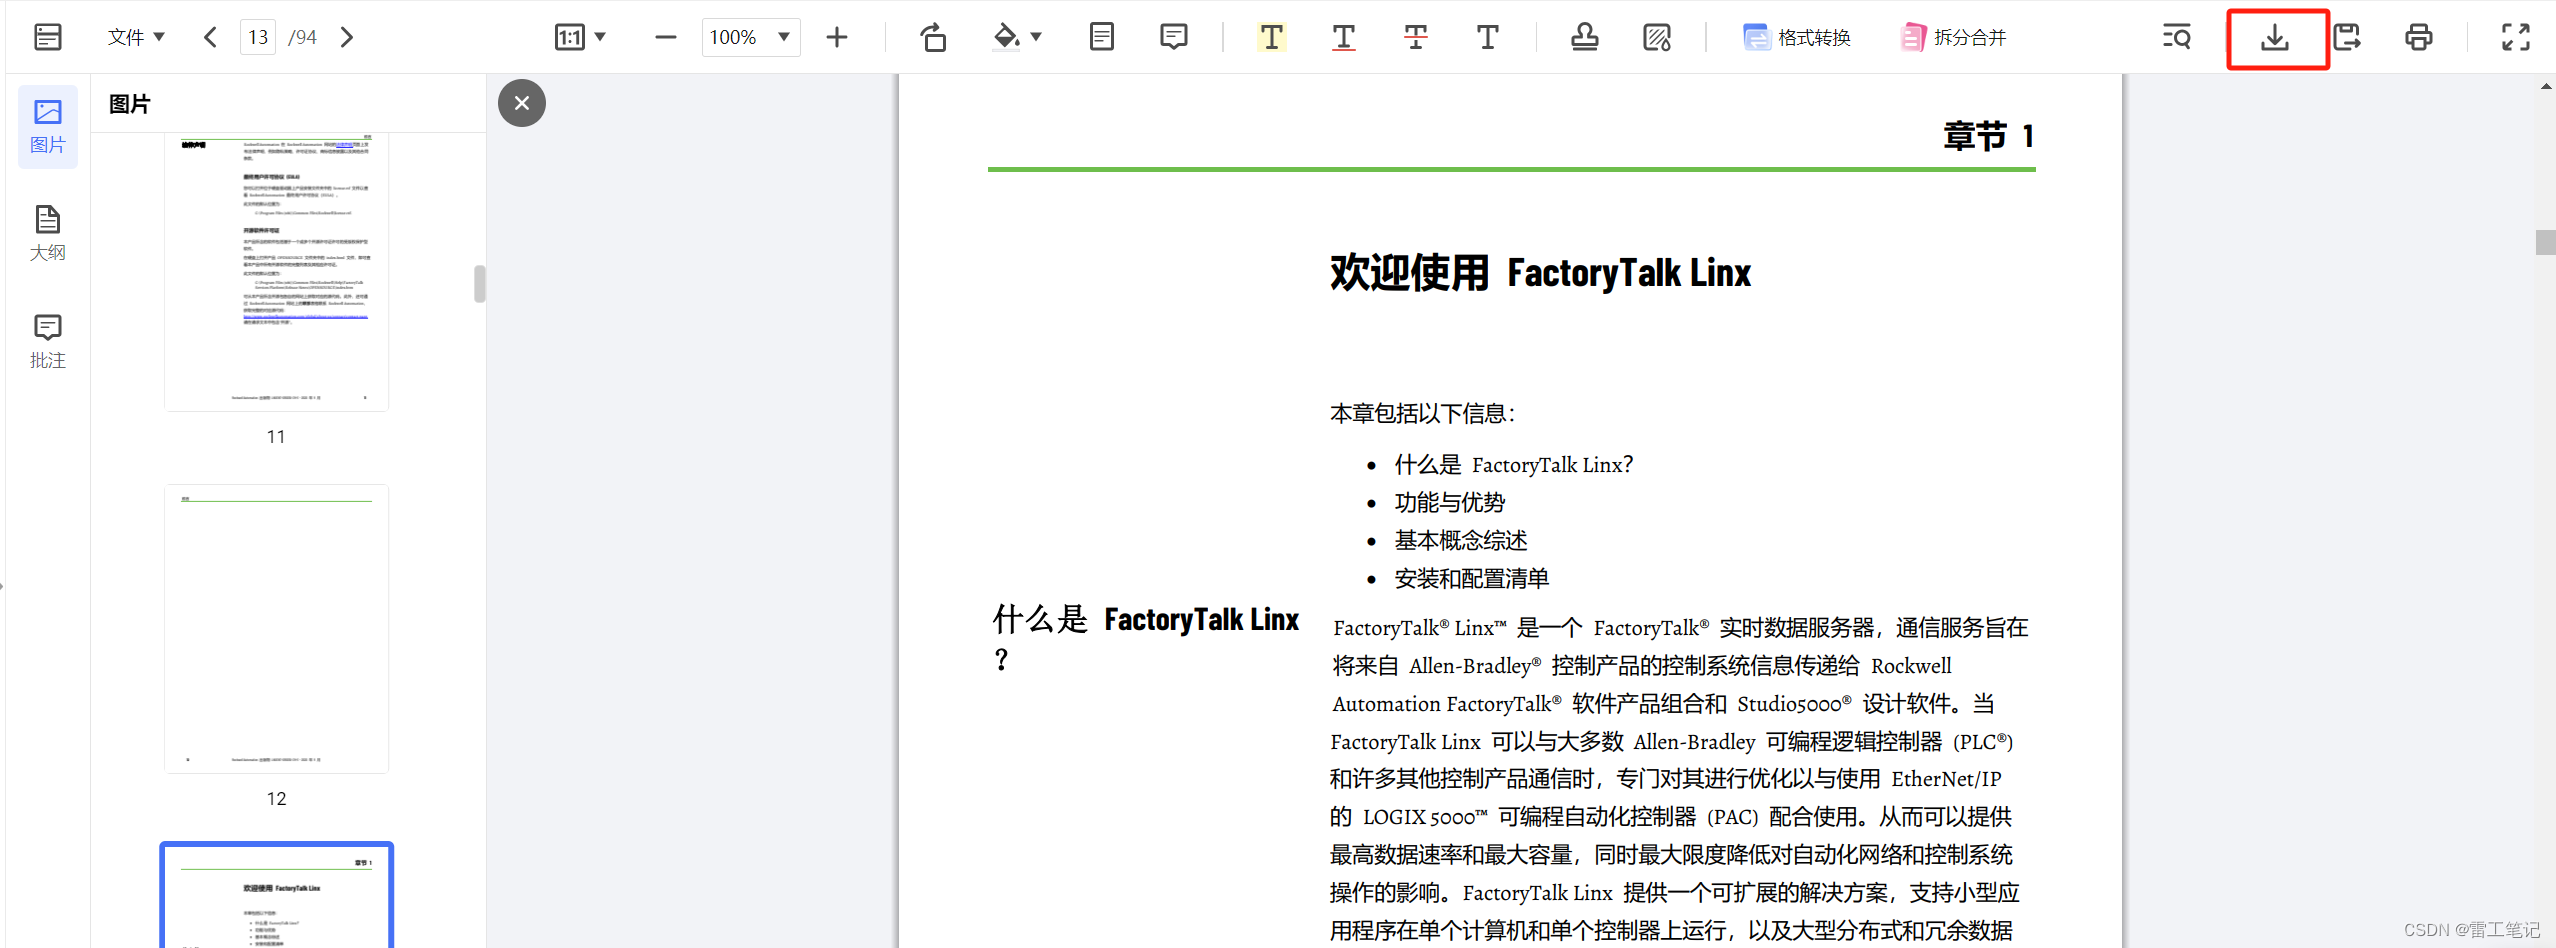Select the paint bucket background color tool

pyautogui.click(x=1006, y=37)
